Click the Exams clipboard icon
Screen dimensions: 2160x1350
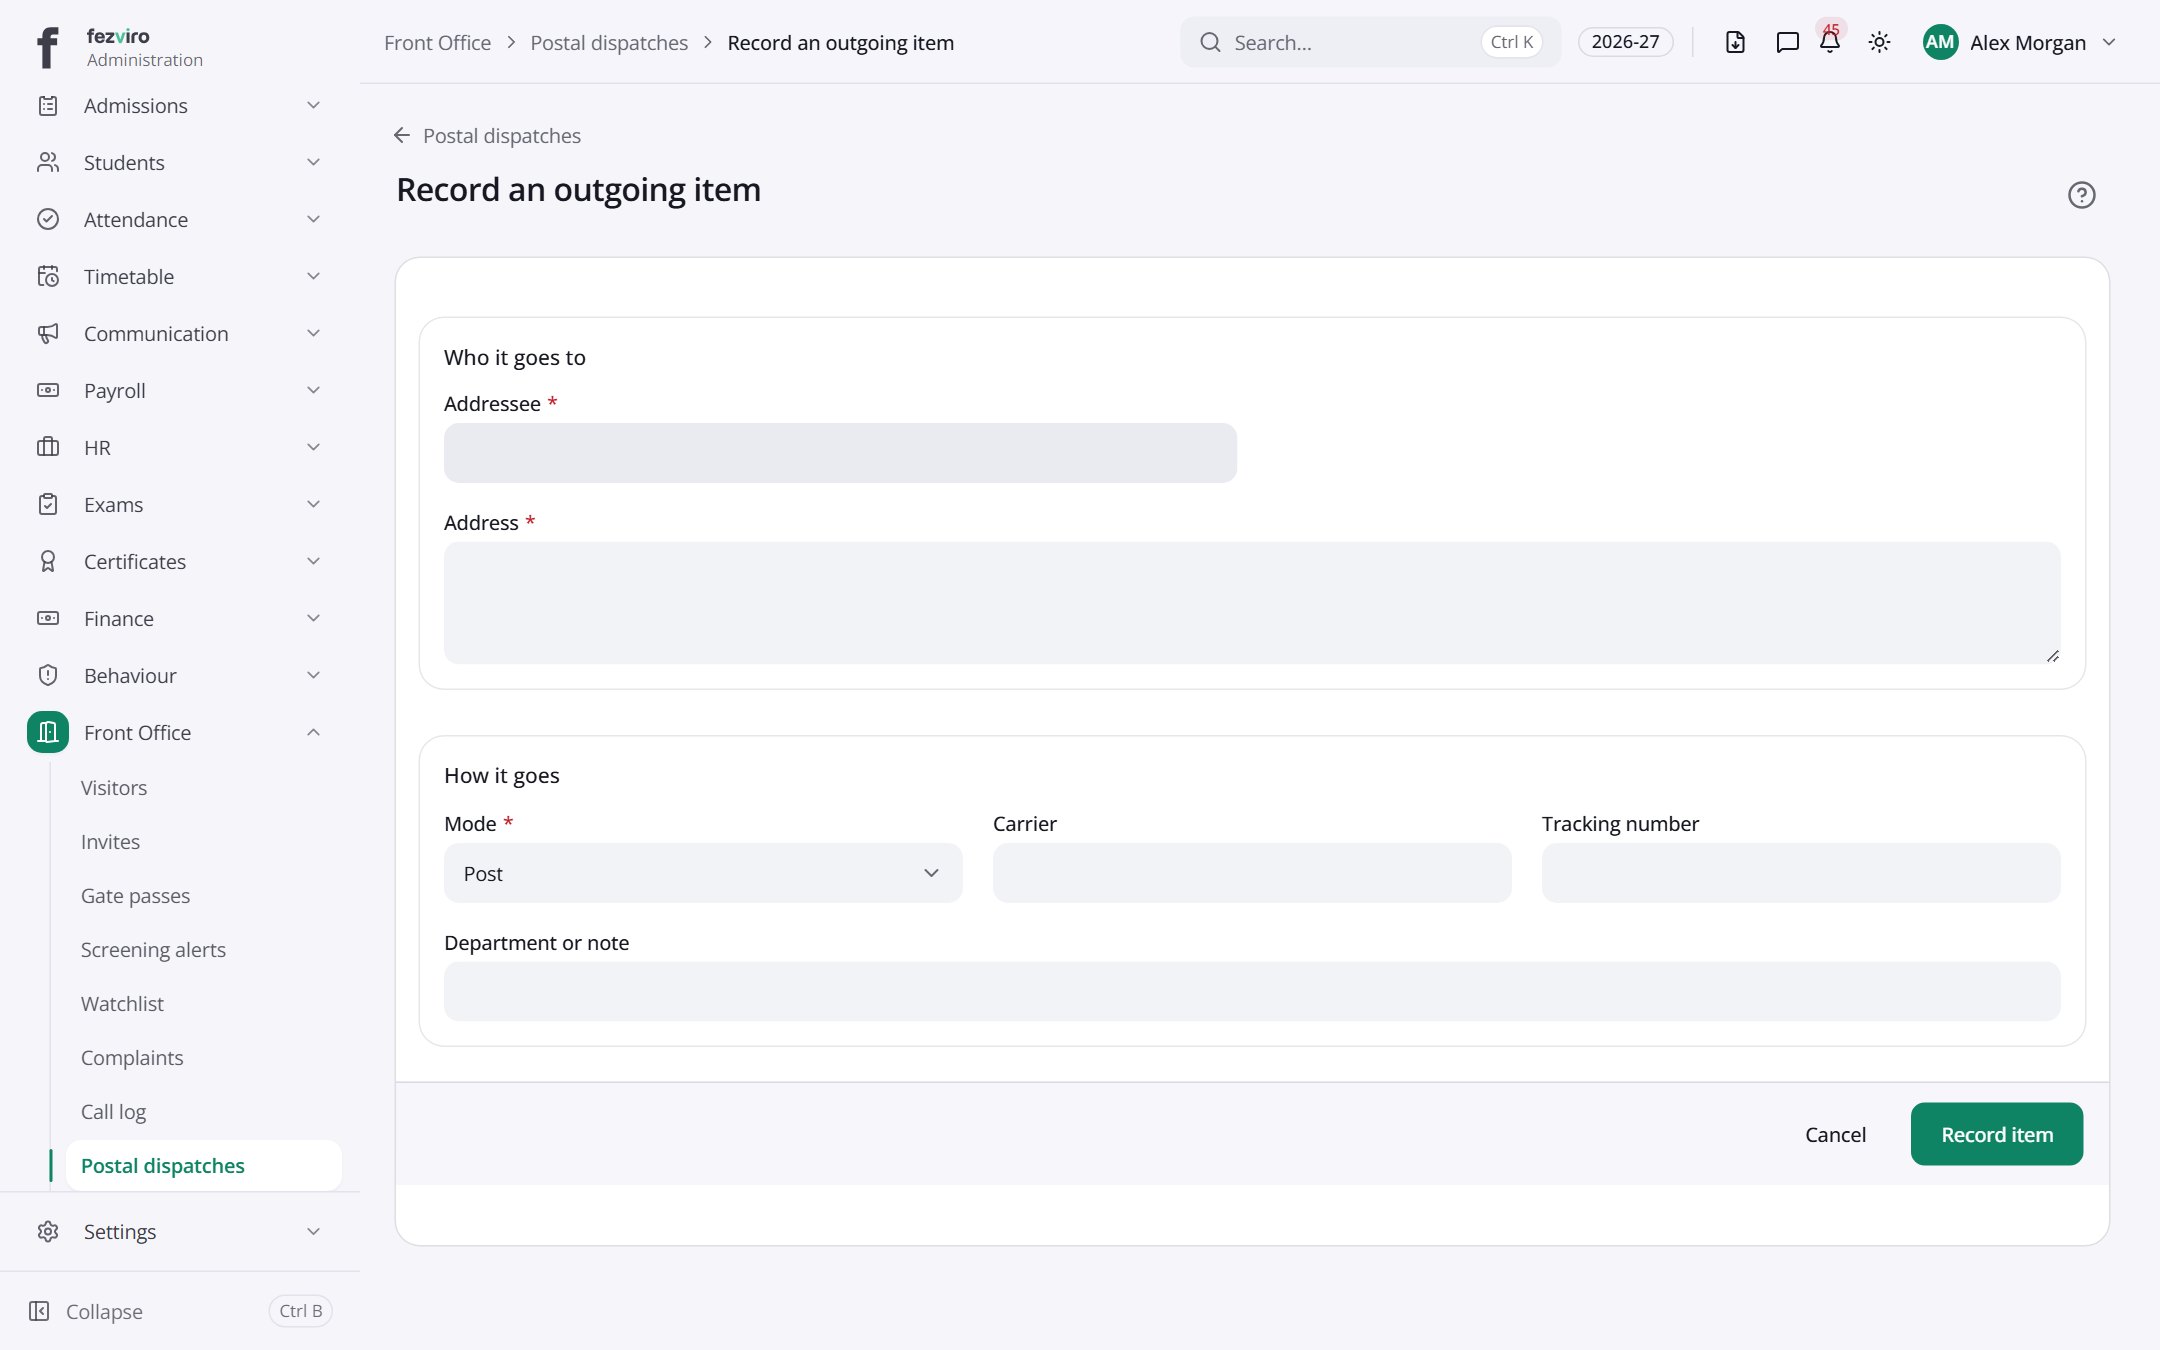pos(48,504)
